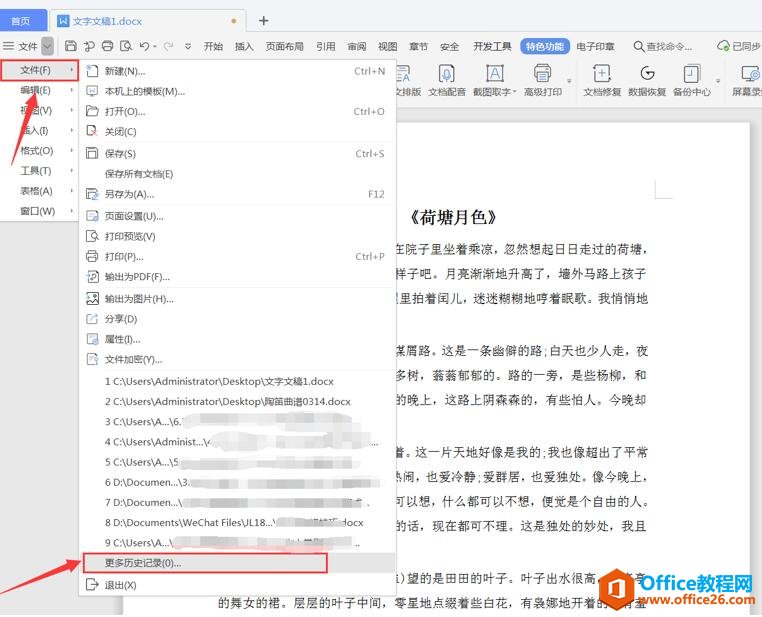Choose 关闭(C) menu entry
762x617 pixels.
click(238, 132)
